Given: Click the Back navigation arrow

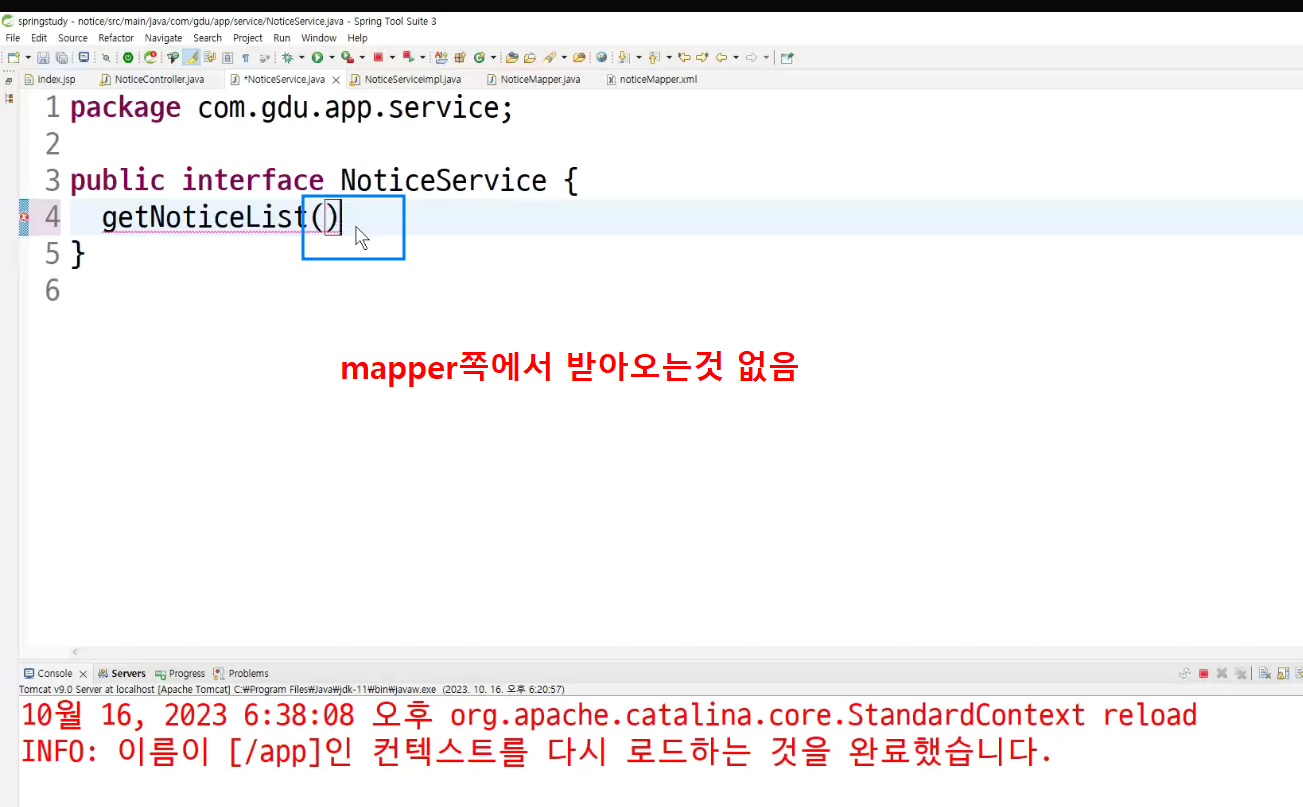Looking at the screenshot, I should pyautogui.click(x=721, y=58).
